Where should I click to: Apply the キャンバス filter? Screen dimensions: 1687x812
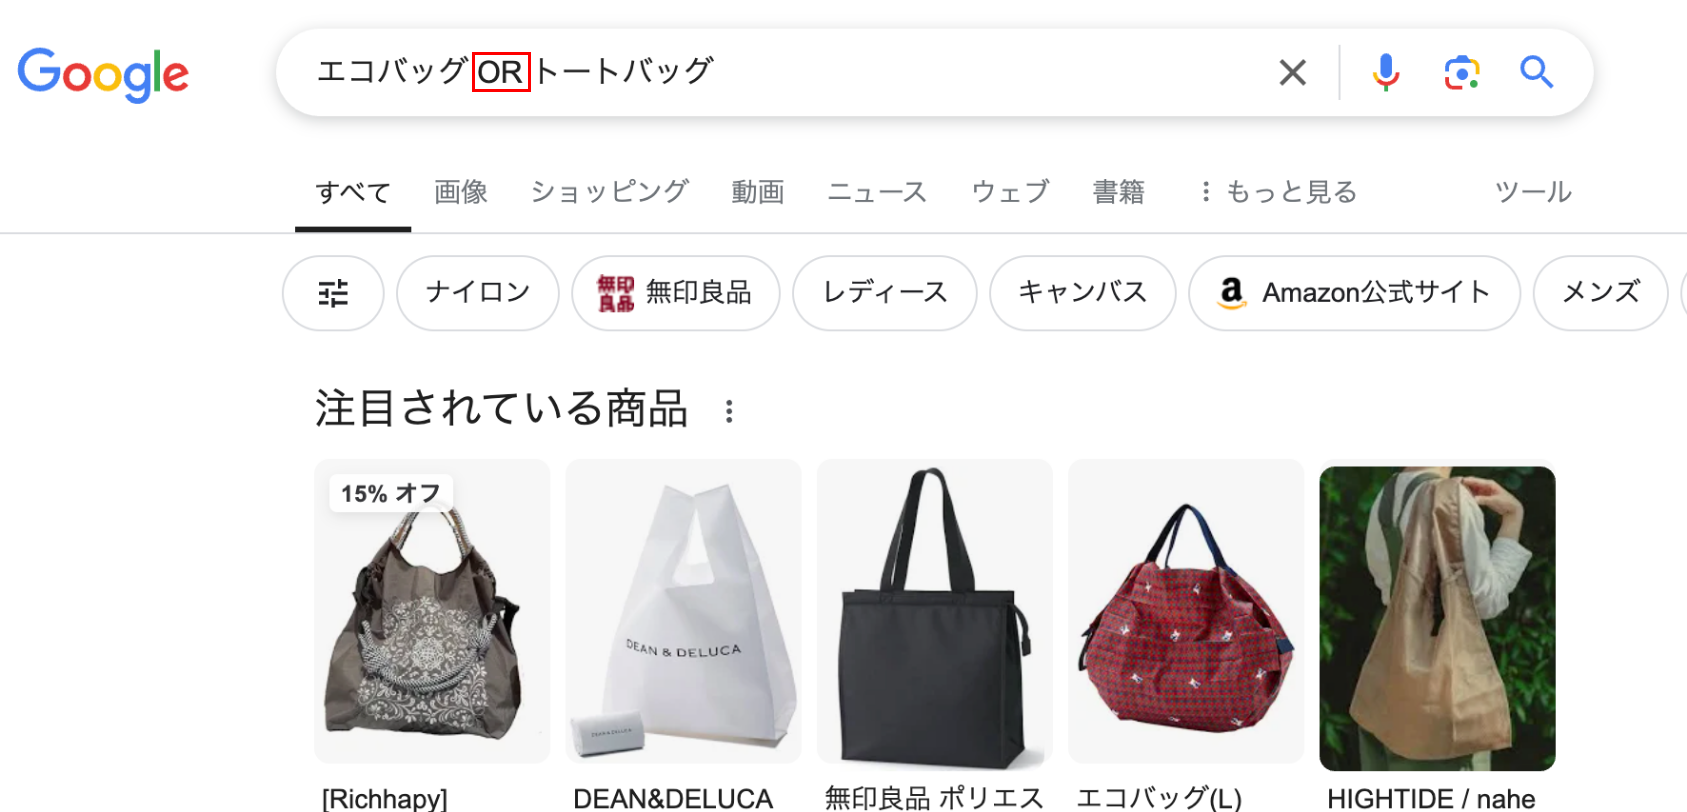[1083, 293]
